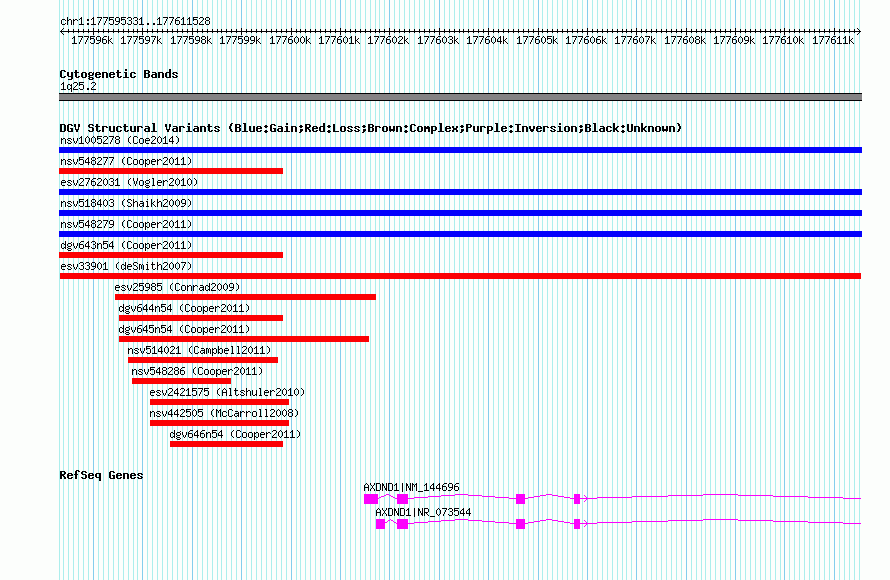Open nsv548279 (Cooper2011) variant details
This screenshot has height=580, width=890.
click(x=126, y=224)
